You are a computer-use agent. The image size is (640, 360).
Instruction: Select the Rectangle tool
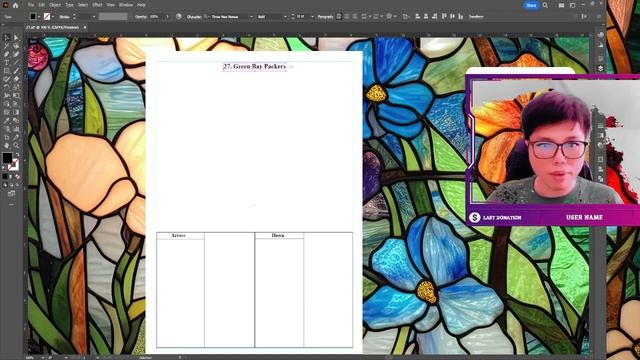[7, 71]
